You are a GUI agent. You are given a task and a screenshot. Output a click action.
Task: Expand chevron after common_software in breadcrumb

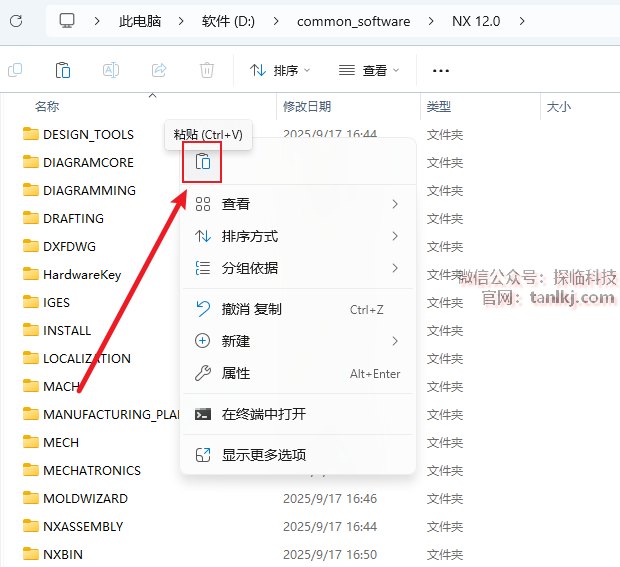coord(431,21)
